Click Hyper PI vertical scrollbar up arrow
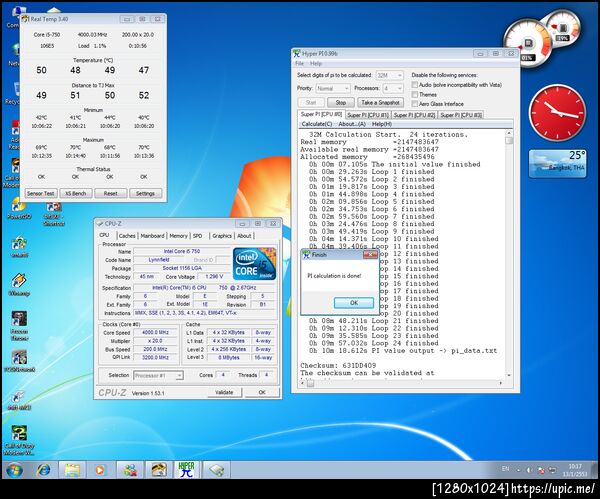600x499 pixels. click(x=509, y=133)
